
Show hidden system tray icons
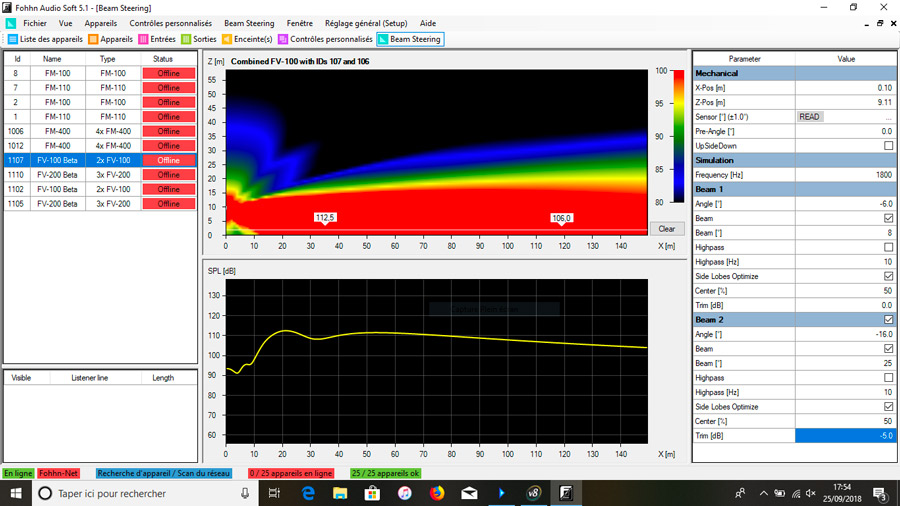(763, 493)
